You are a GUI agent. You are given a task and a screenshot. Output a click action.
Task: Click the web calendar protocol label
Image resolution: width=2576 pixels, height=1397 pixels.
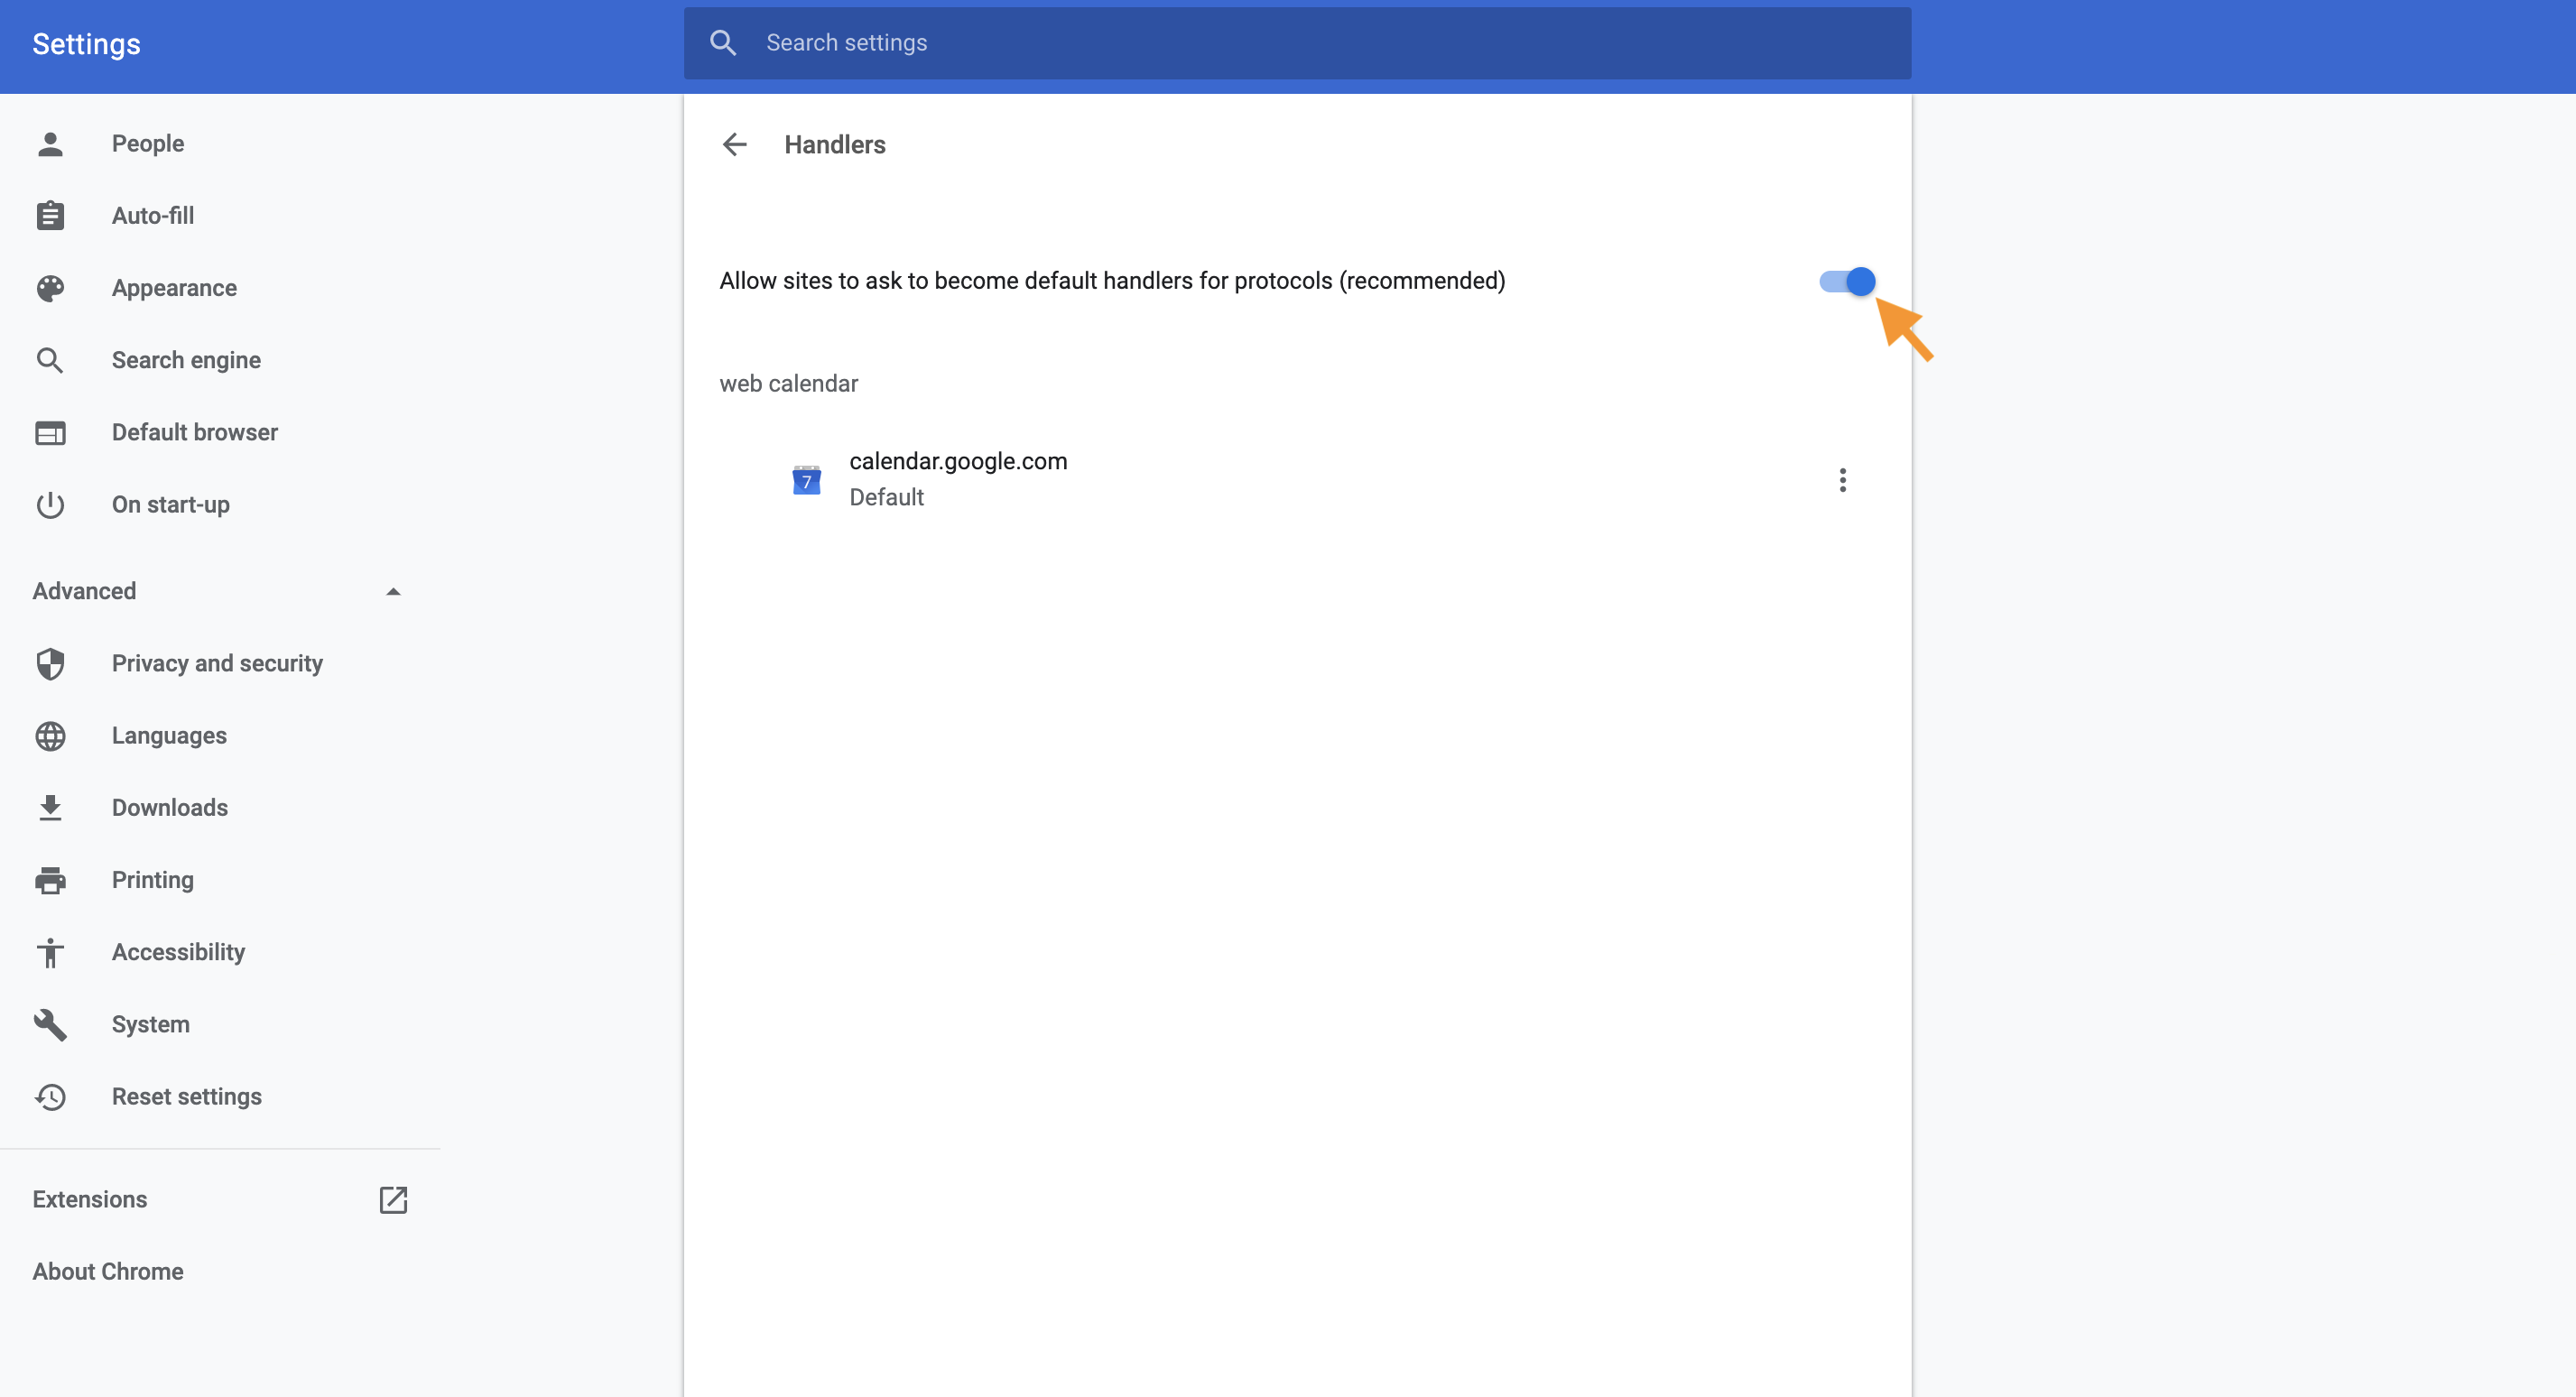coord(788,384)
